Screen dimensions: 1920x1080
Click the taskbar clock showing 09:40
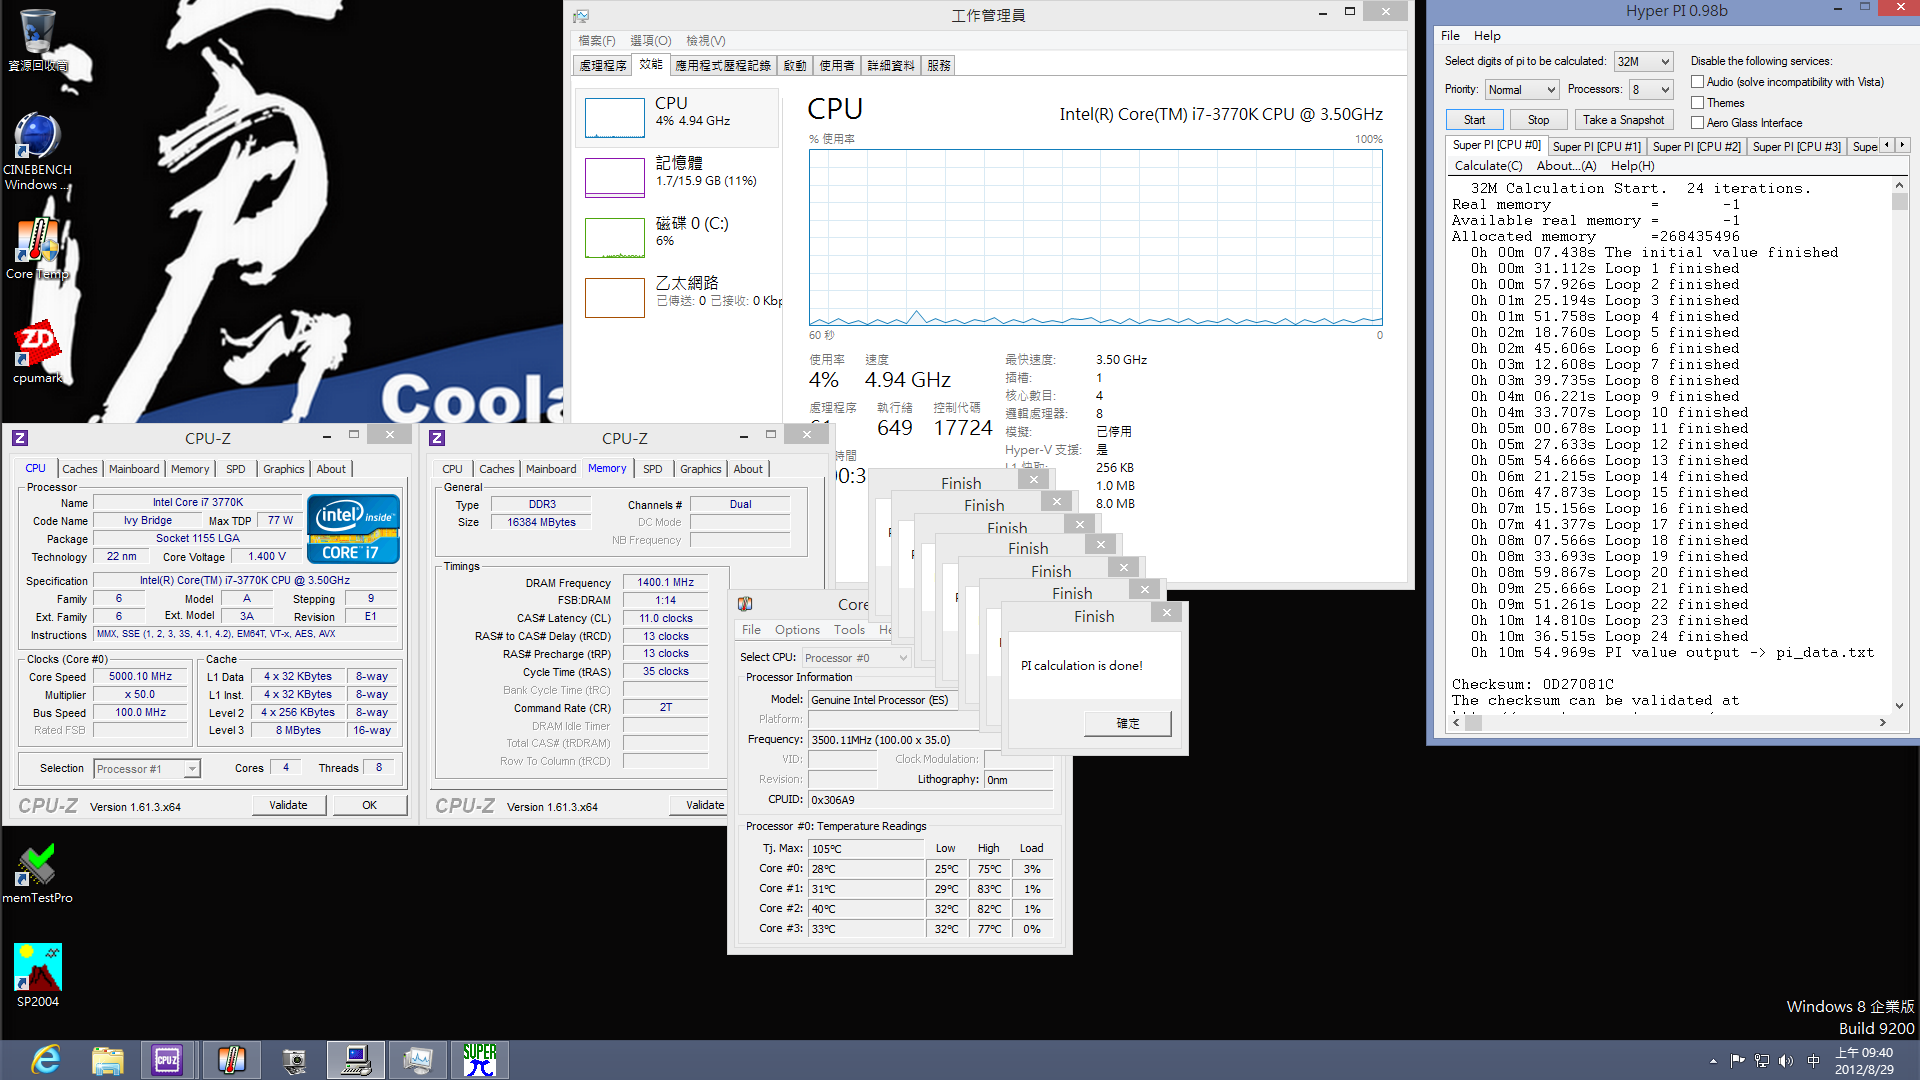coord(1864,1061)
